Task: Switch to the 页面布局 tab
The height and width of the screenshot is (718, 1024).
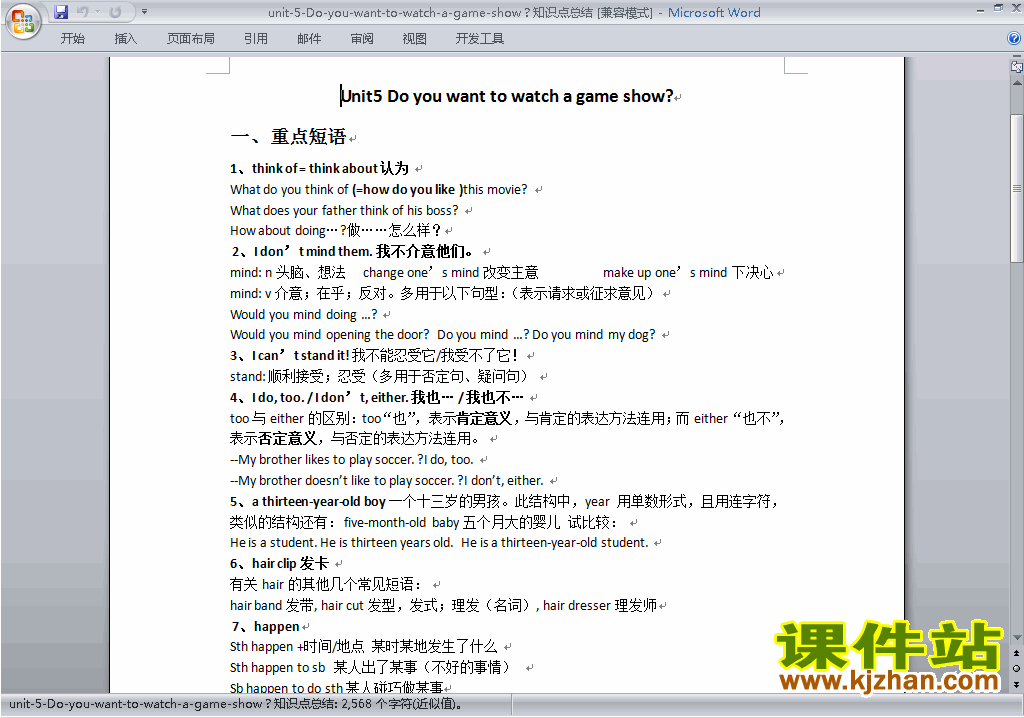Action: point(191,39)
